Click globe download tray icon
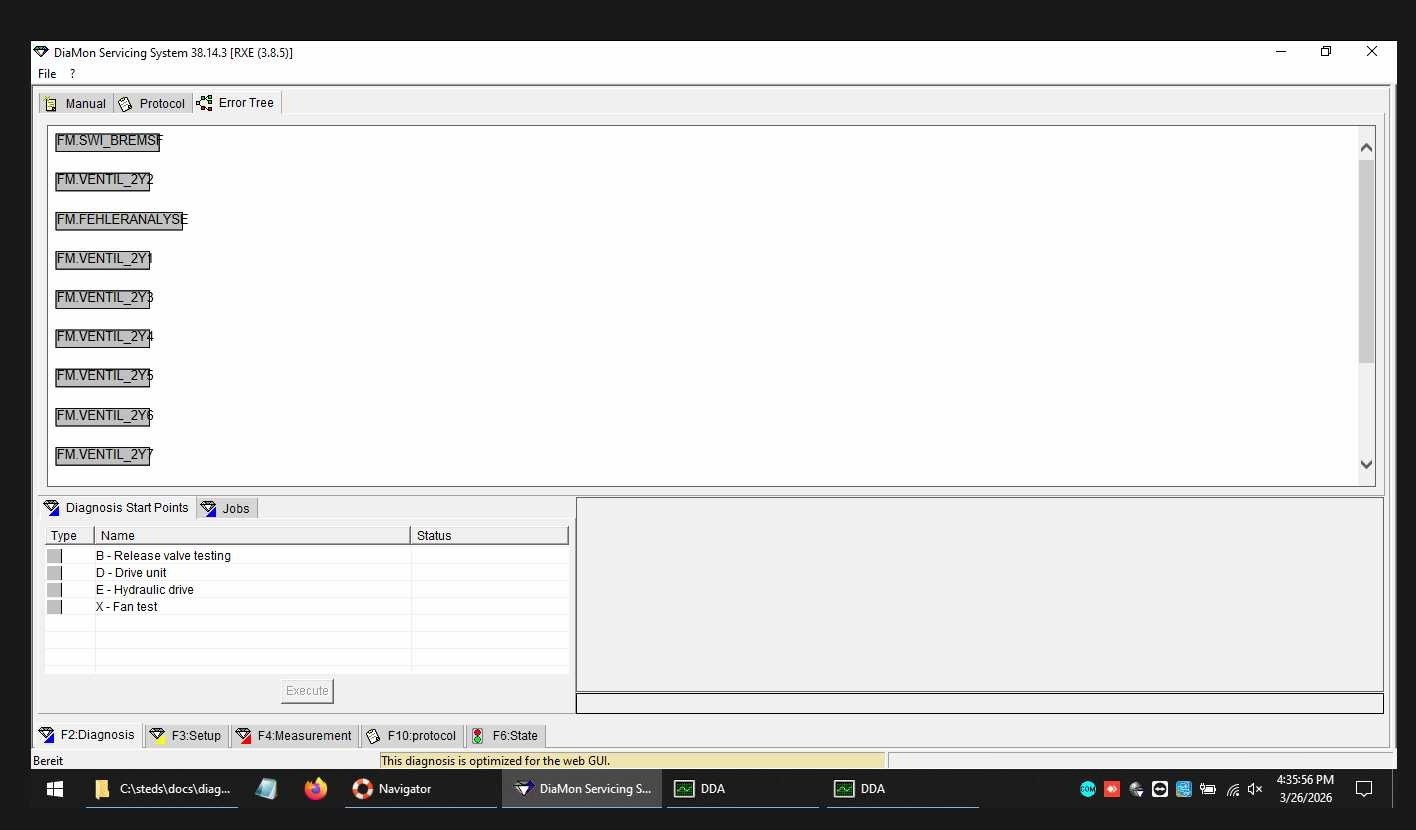Viewport: 1416px width, 830px height. pos(1136,789)
